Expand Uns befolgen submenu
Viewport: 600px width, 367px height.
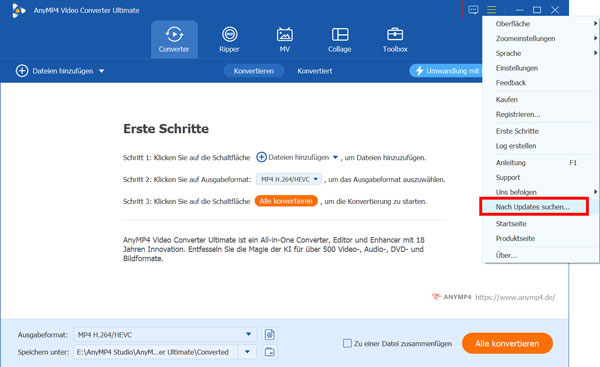point(541,192)
